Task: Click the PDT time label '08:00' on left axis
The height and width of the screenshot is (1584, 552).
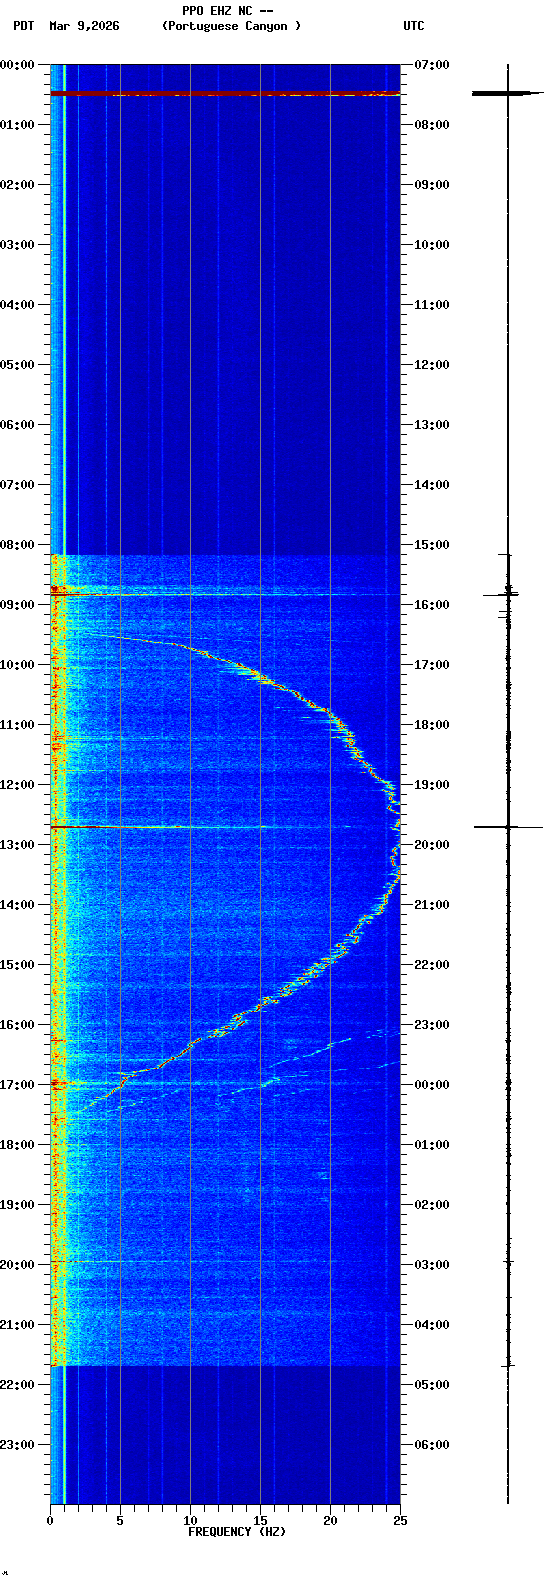Action: pyautogui.click(x=17, y=545)
